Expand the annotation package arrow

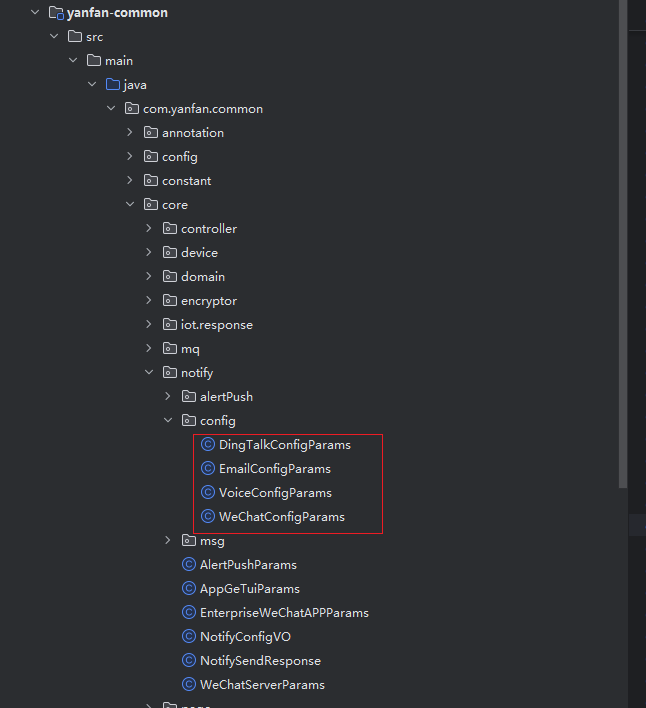tap(130, 133)
